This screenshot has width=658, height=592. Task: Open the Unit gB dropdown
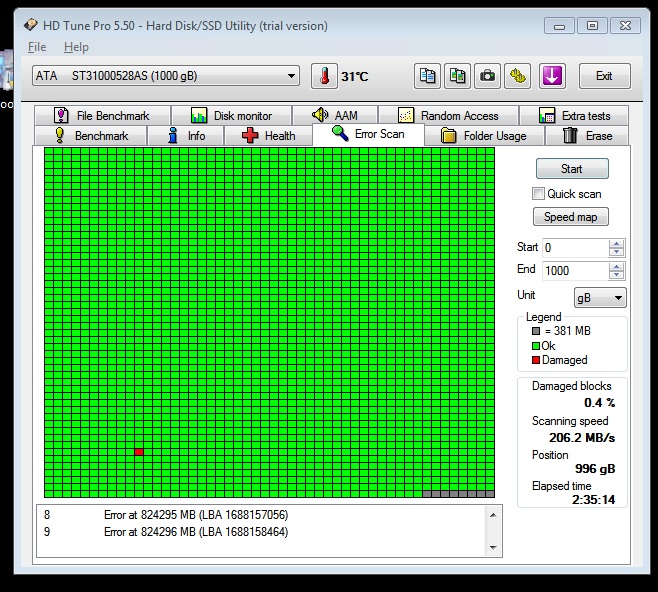pyautogui.click(x=600, y=298)
